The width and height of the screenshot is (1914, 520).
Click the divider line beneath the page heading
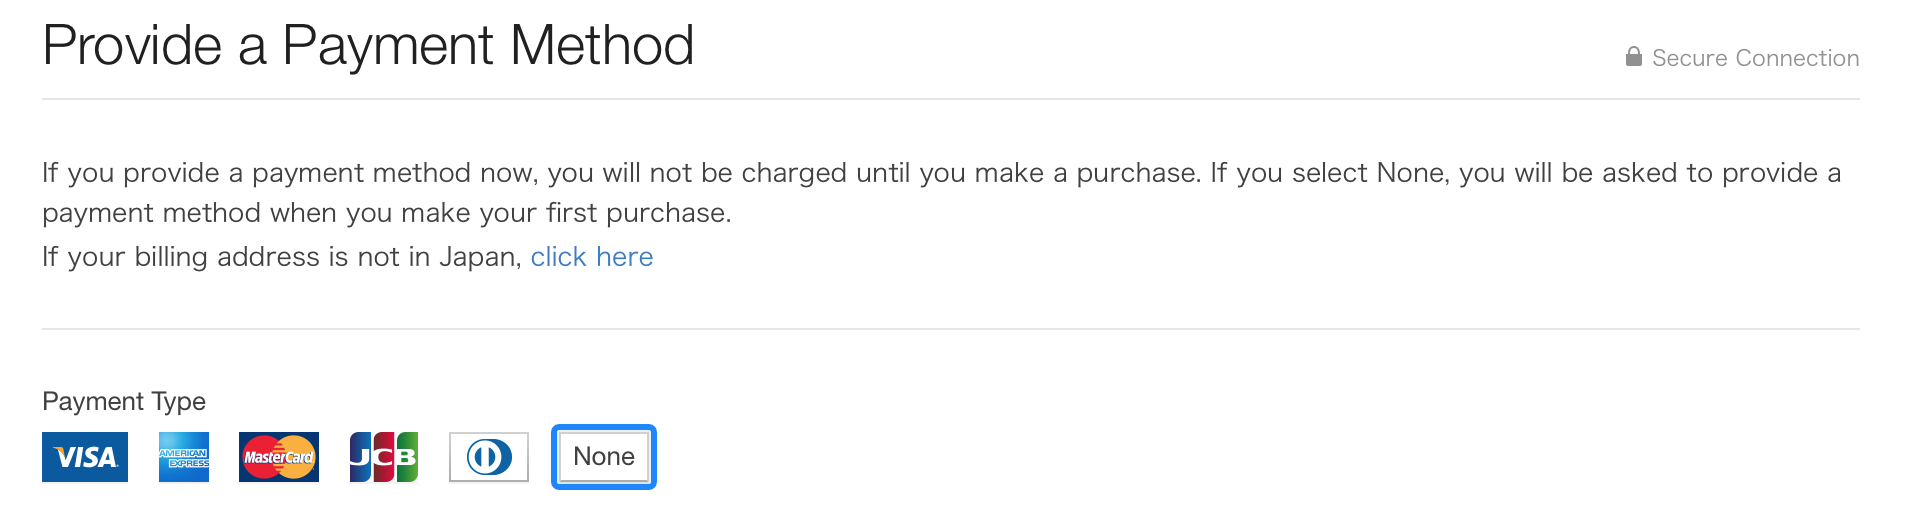(x=951, y=99)
